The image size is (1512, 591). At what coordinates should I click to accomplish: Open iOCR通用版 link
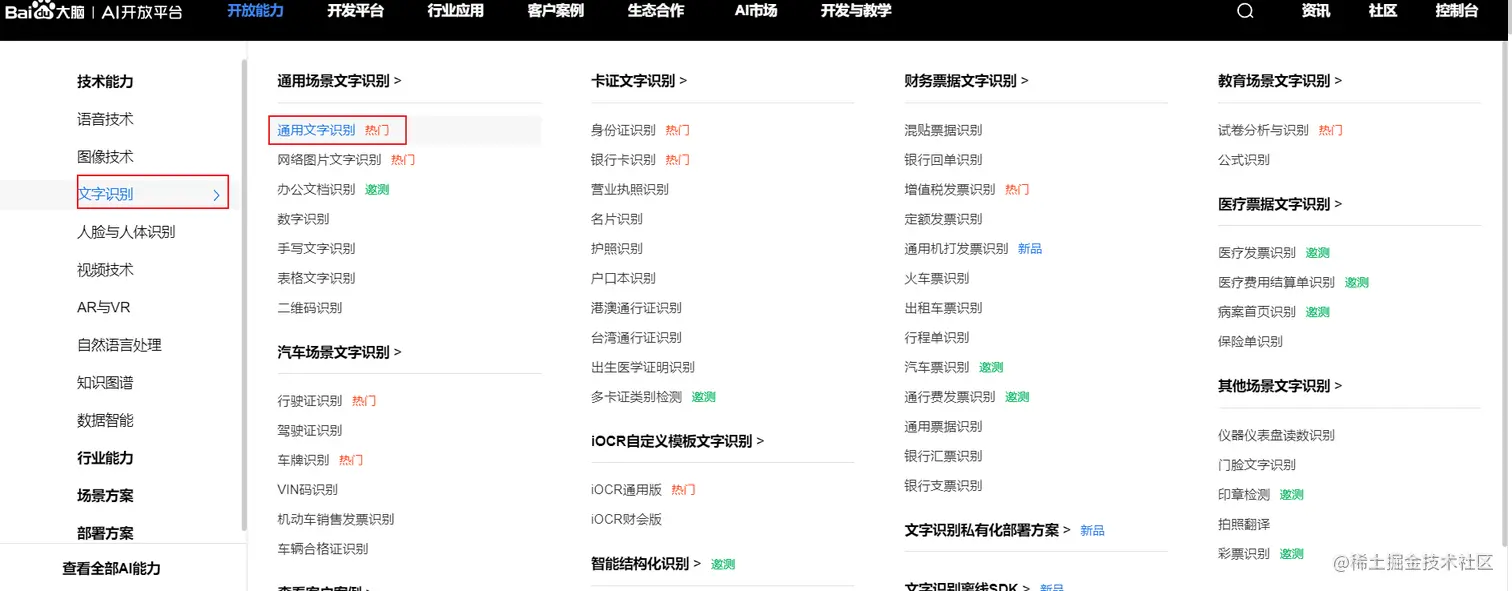[x=626, y=490]
